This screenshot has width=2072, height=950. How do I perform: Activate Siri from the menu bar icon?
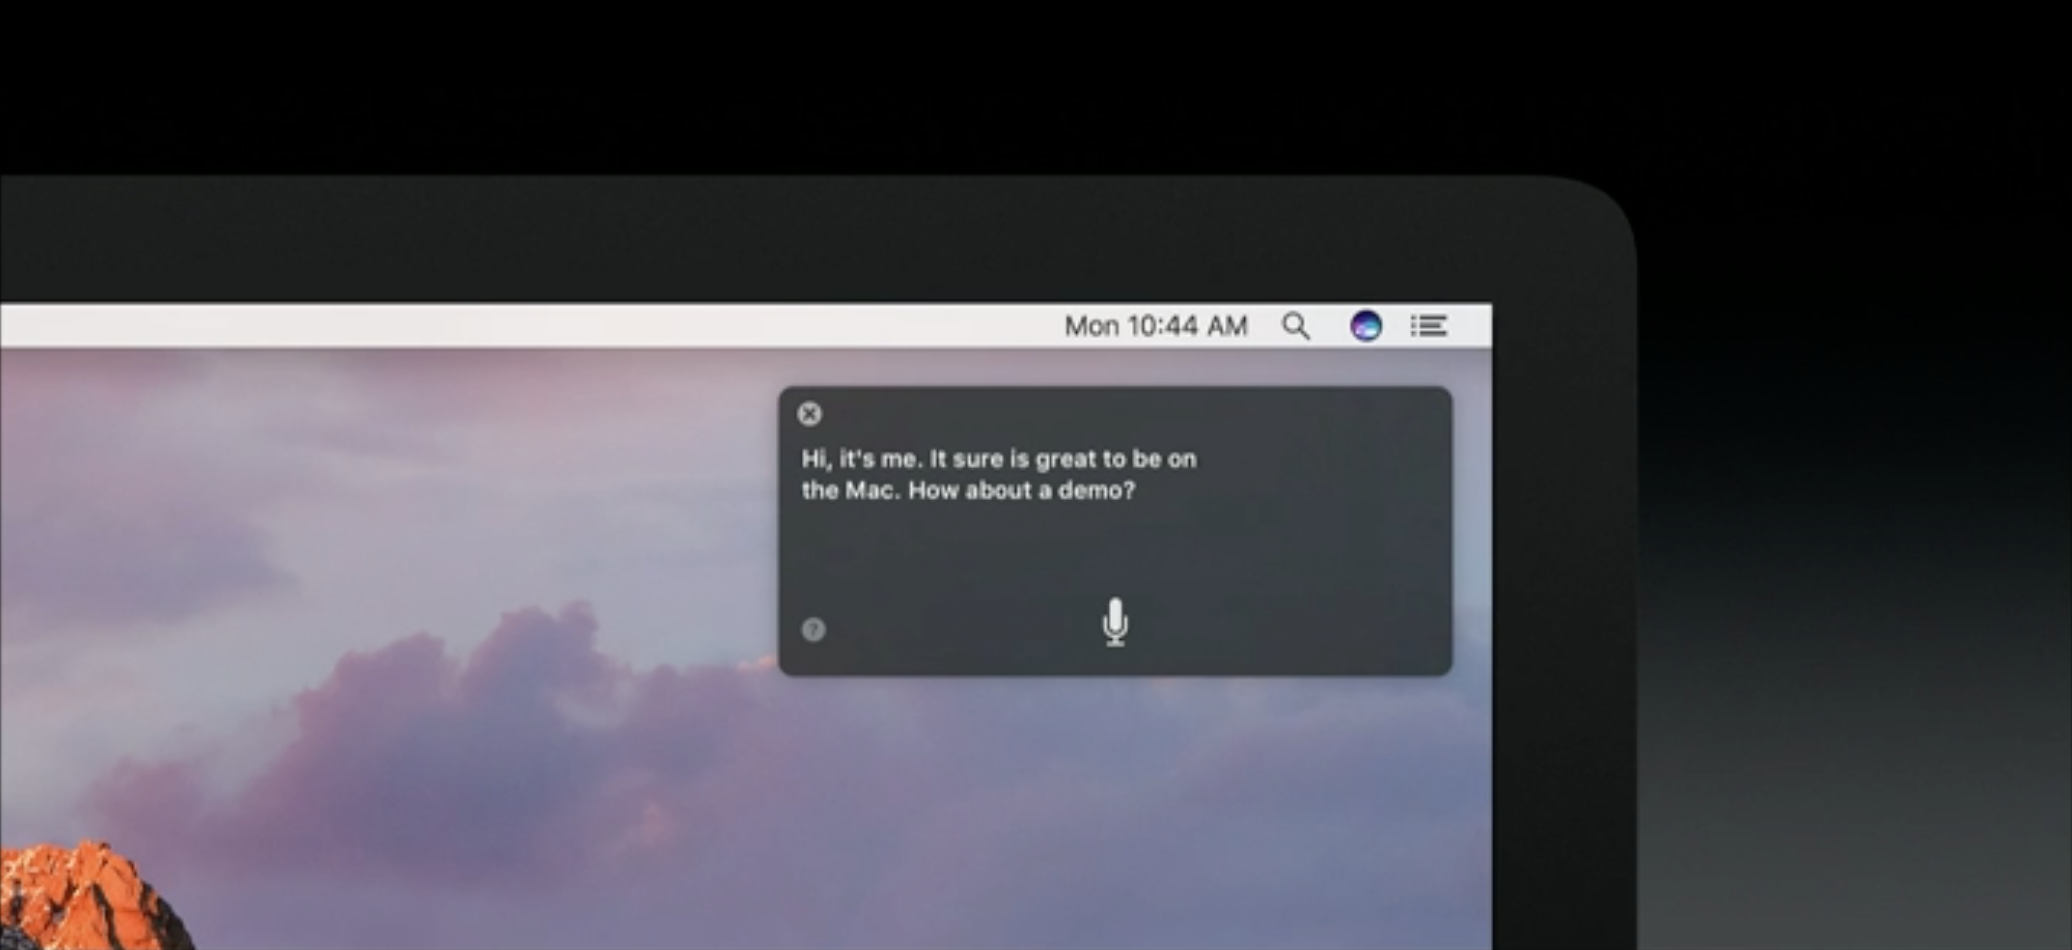pos(1366,326)
